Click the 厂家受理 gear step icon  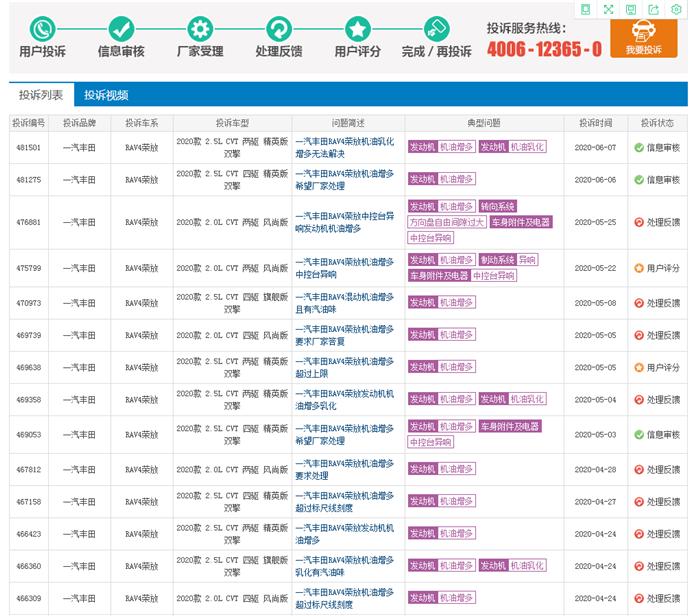[200, 29]
